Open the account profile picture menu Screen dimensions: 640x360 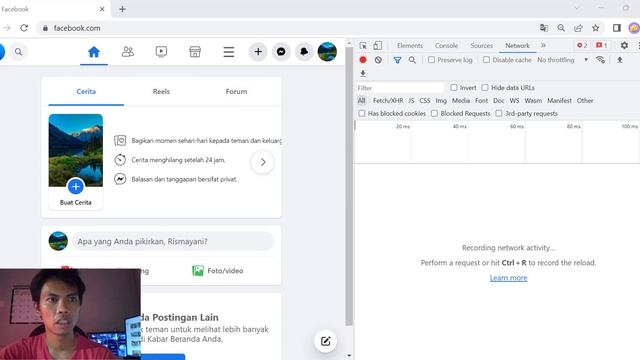pyautogui.click(x=327, y=52)
